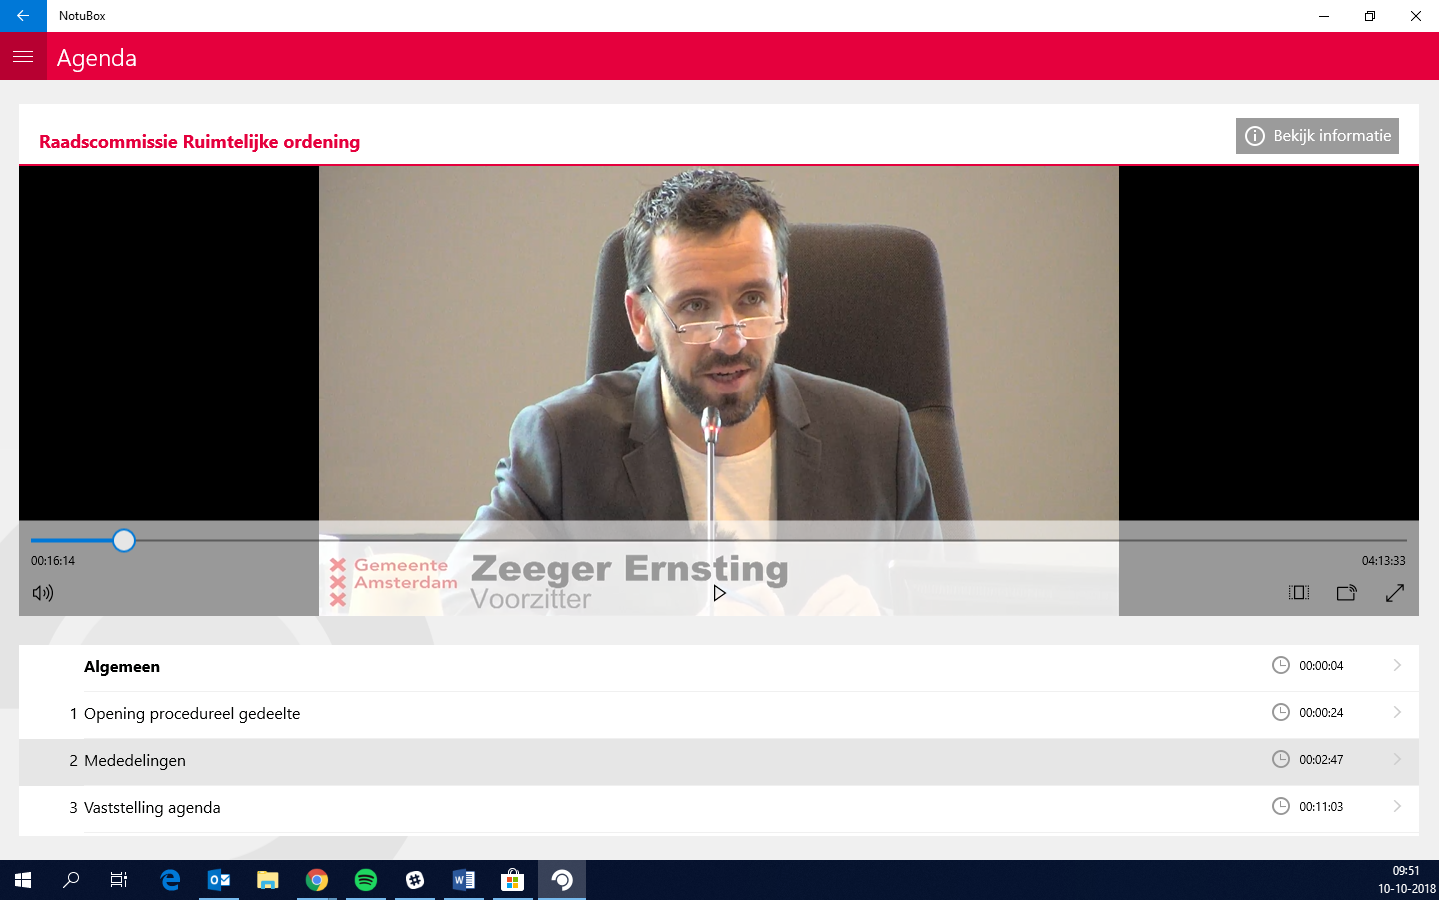Open agenda item 1 Opening procedureel gedeelte
The height and width of the screenshot is (900, 1439).
coord(719,714)
